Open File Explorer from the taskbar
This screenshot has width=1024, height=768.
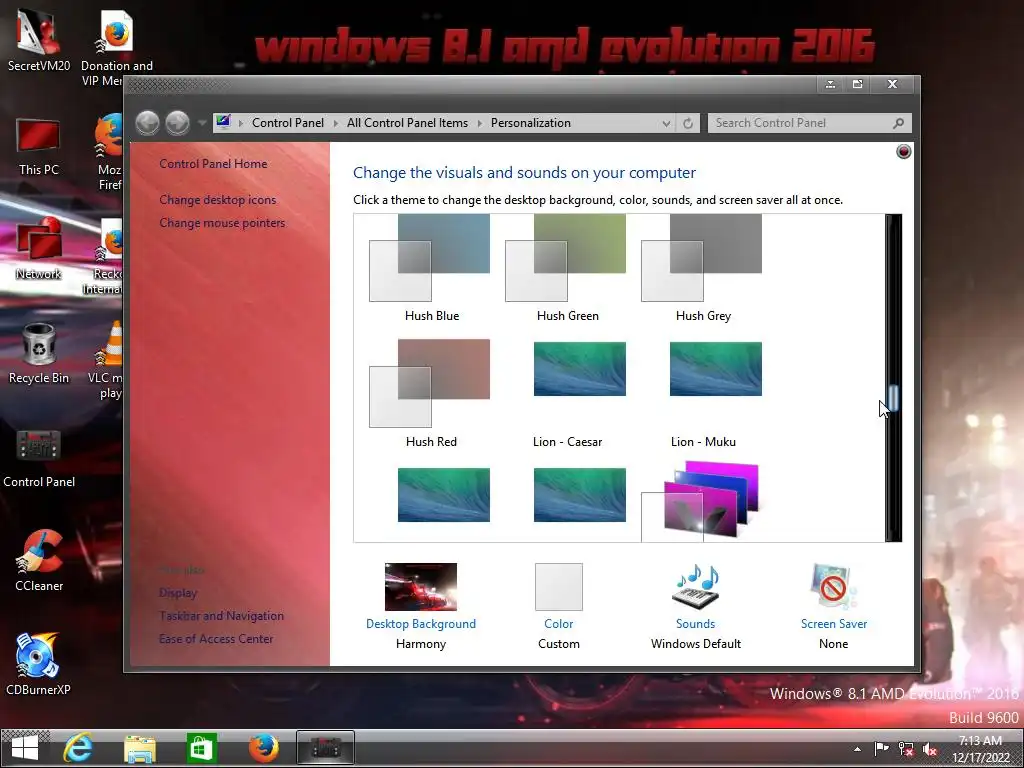[x=140, y=748]
